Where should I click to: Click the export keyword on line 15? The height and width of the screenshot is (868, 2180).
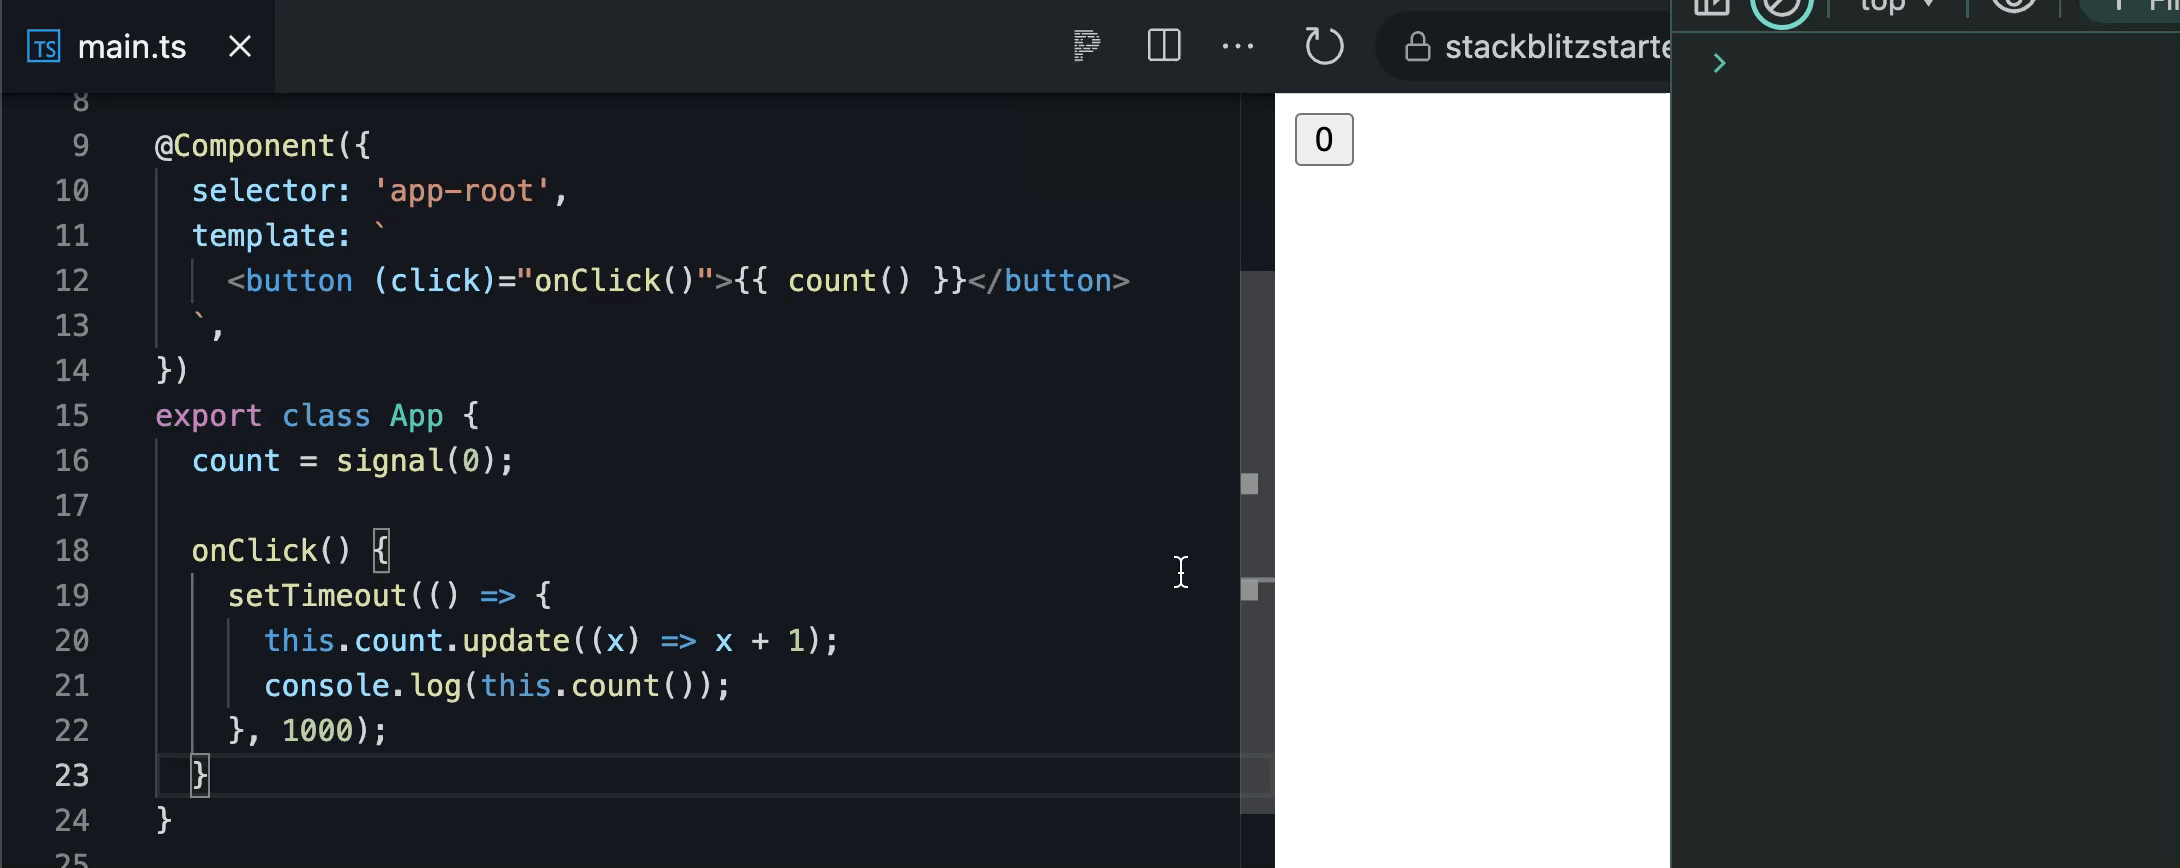(208, 416)
